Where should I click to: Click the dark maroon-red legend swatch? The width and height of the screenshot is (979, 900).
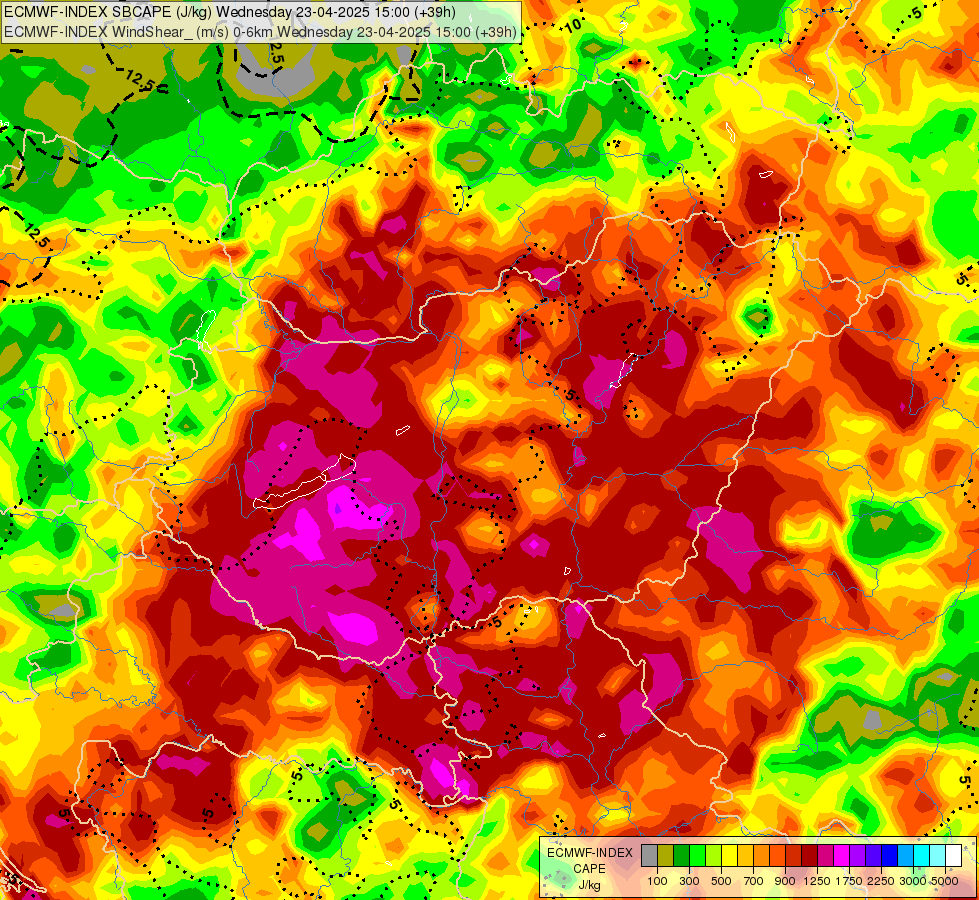coord(810,856)
